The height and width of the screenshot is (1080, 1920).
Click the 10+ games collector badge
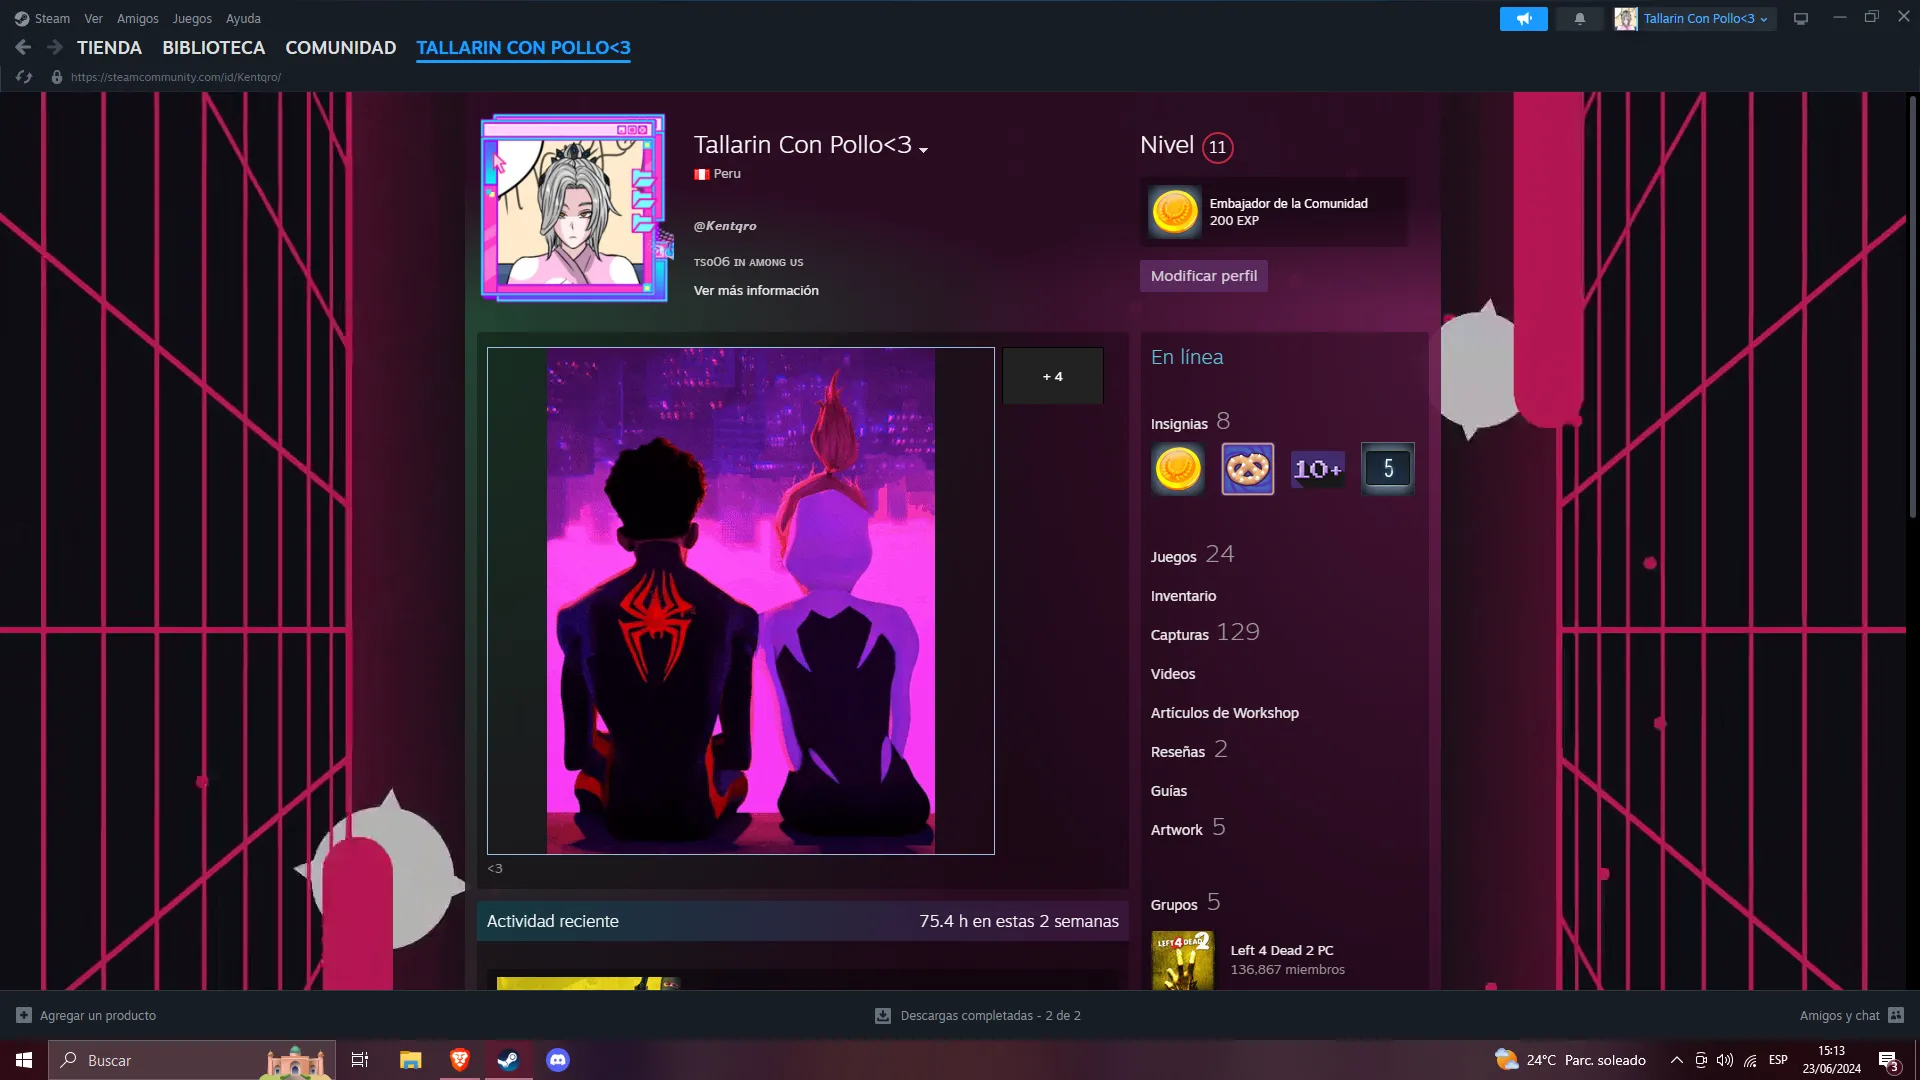point(1317,469)
